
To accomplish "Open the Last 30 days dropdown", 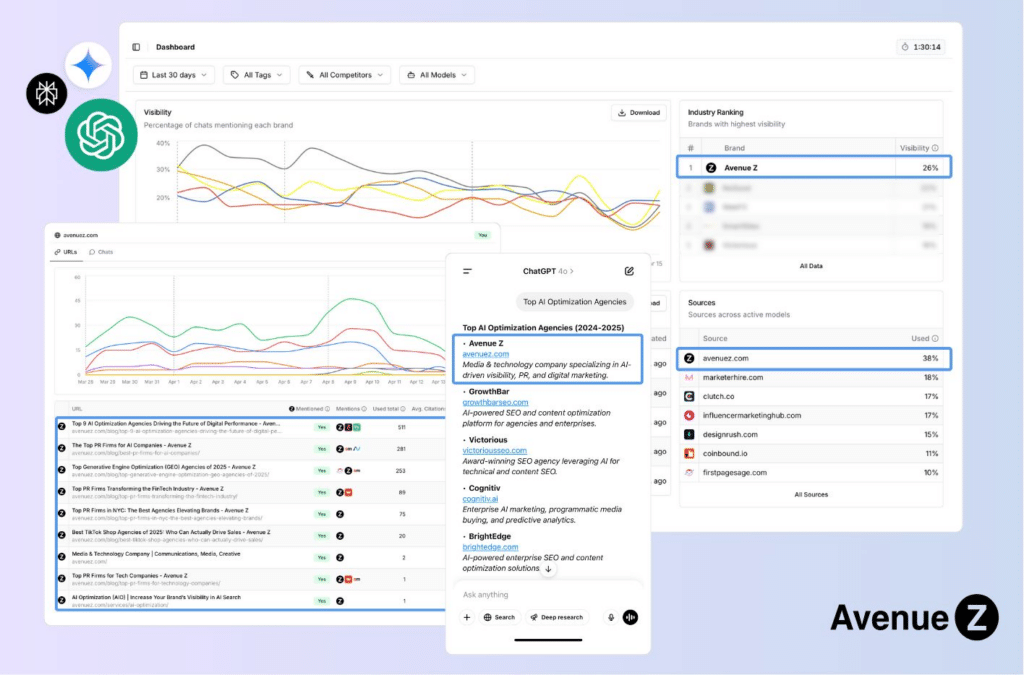I will click(x=174, y=75).
